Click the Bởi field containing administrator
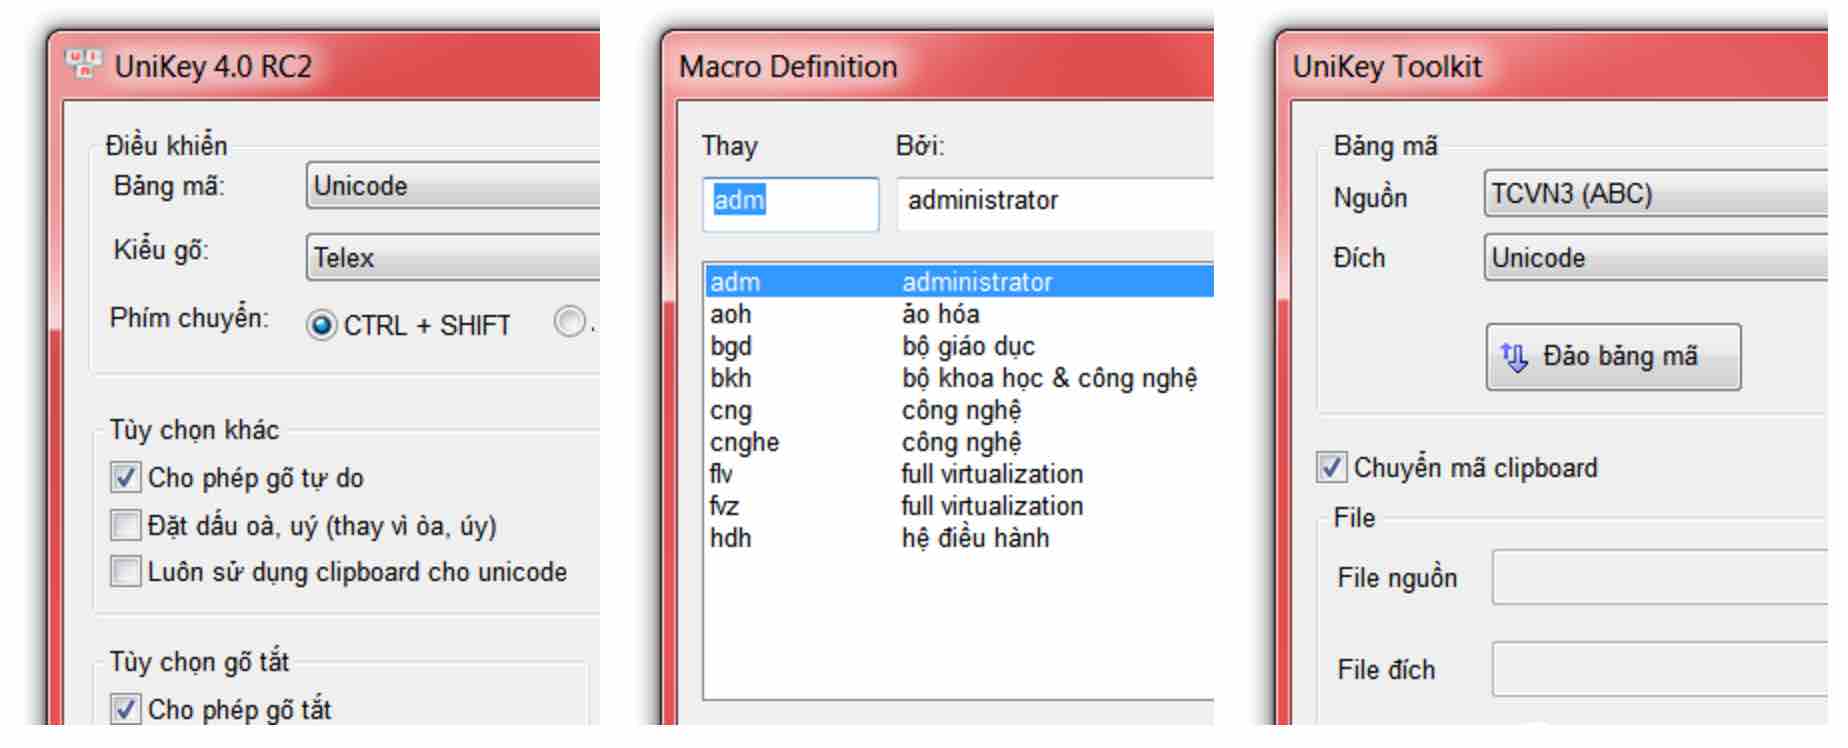1848x748 pixels. [x=1055, y=204]
